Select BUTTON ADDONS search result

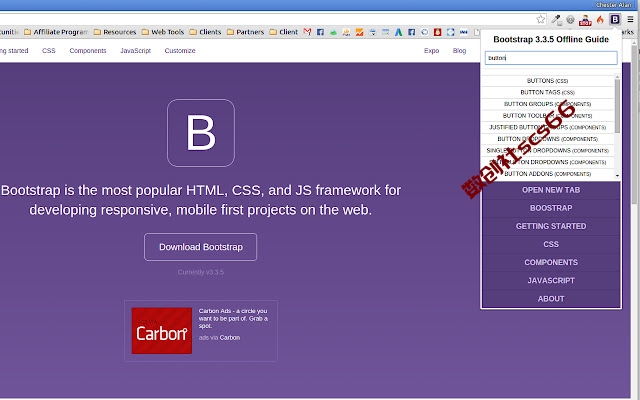[547, 174]
